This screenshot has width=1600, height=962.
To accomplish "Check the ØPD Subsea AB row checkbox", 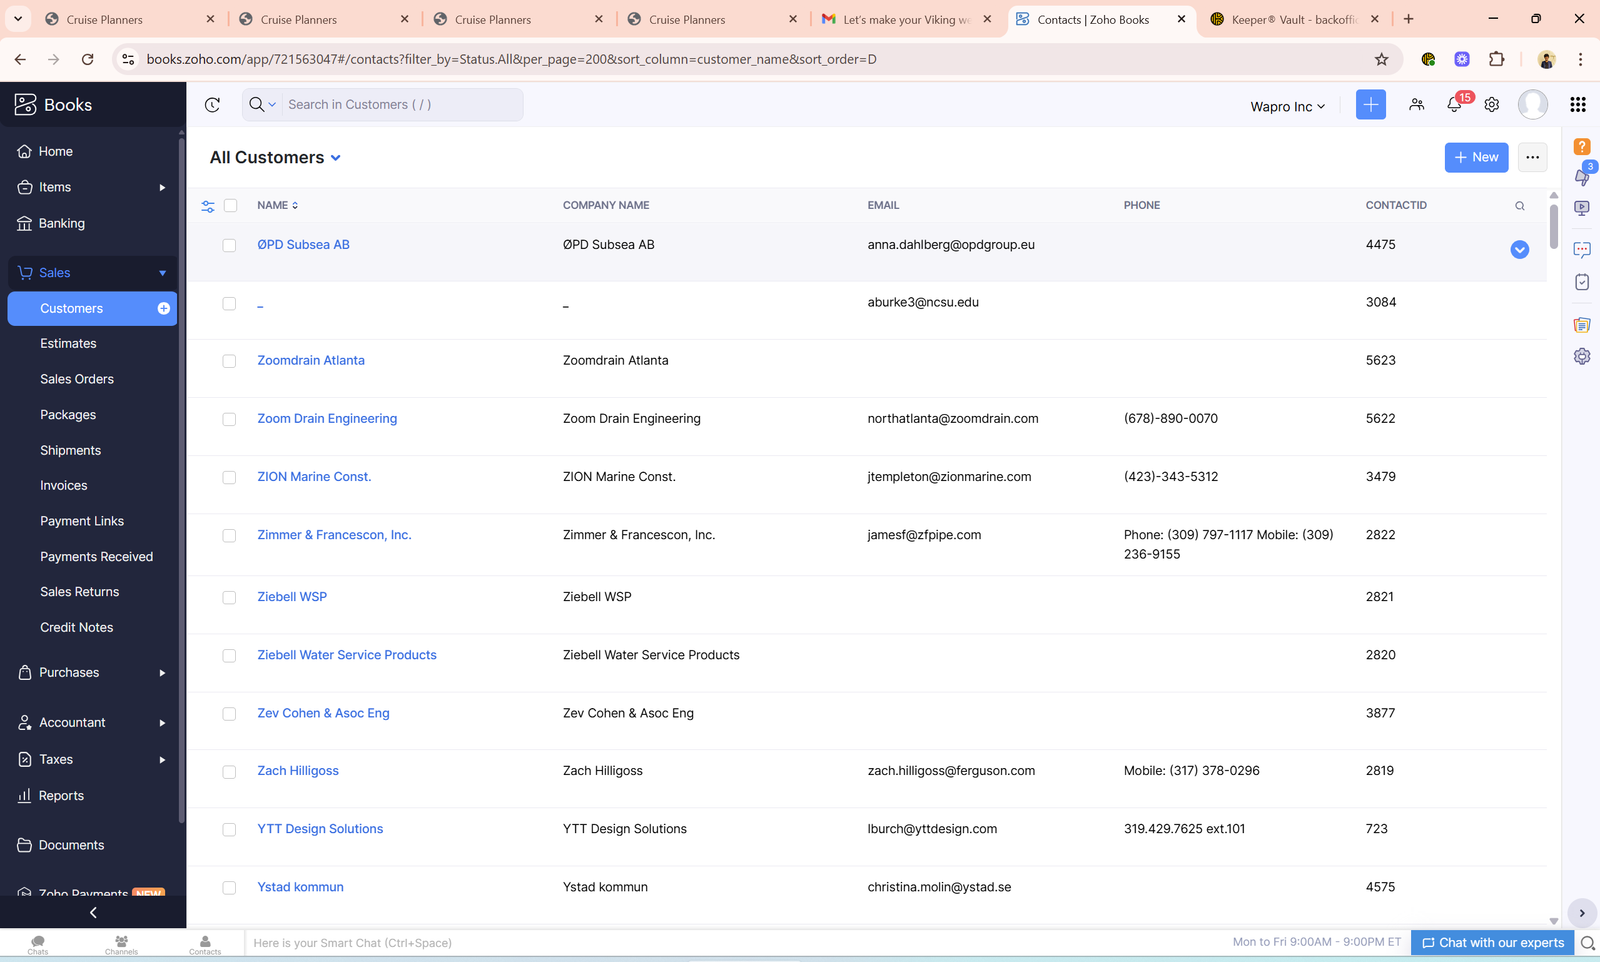I will pyautogui.click(x=229, y=246).
